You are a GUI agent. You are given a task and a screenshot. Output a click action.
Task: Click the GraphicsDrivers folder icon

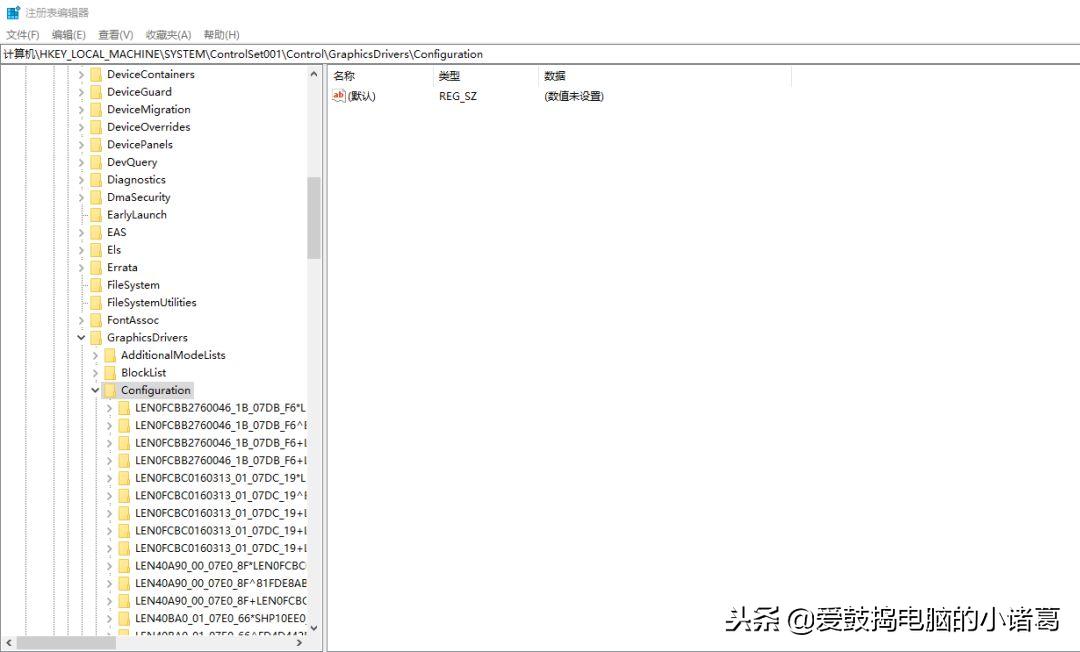point(96,337)
